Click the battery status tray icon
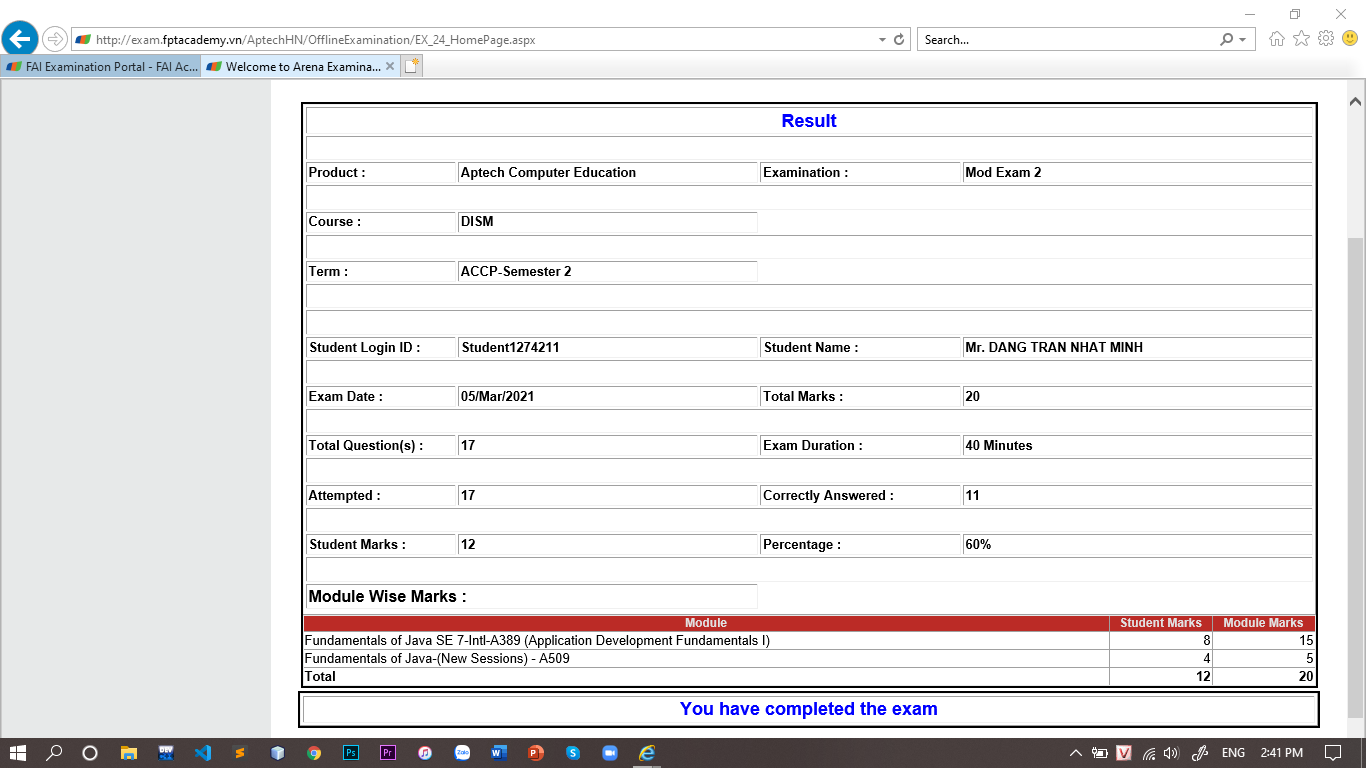The width and height of the screenshot is (1366, 768). [x=1100, y=753]
